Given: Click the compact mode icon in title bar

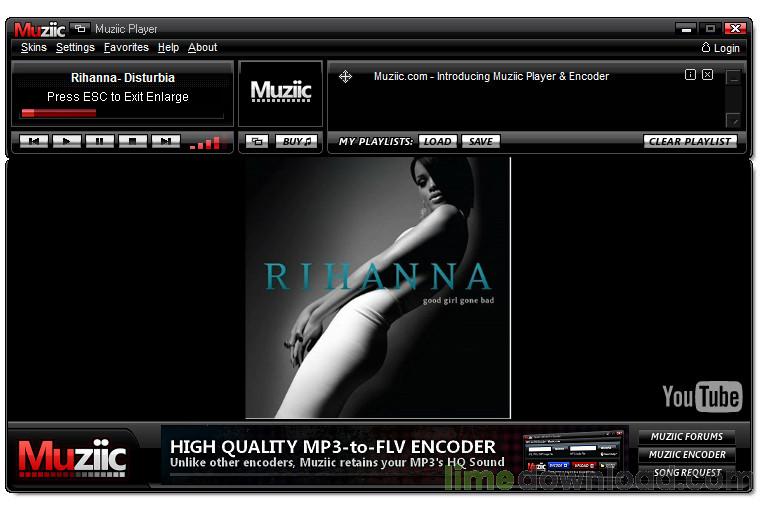Looking at the screenshot, I should pyautogui.click(x=80, y=29).
